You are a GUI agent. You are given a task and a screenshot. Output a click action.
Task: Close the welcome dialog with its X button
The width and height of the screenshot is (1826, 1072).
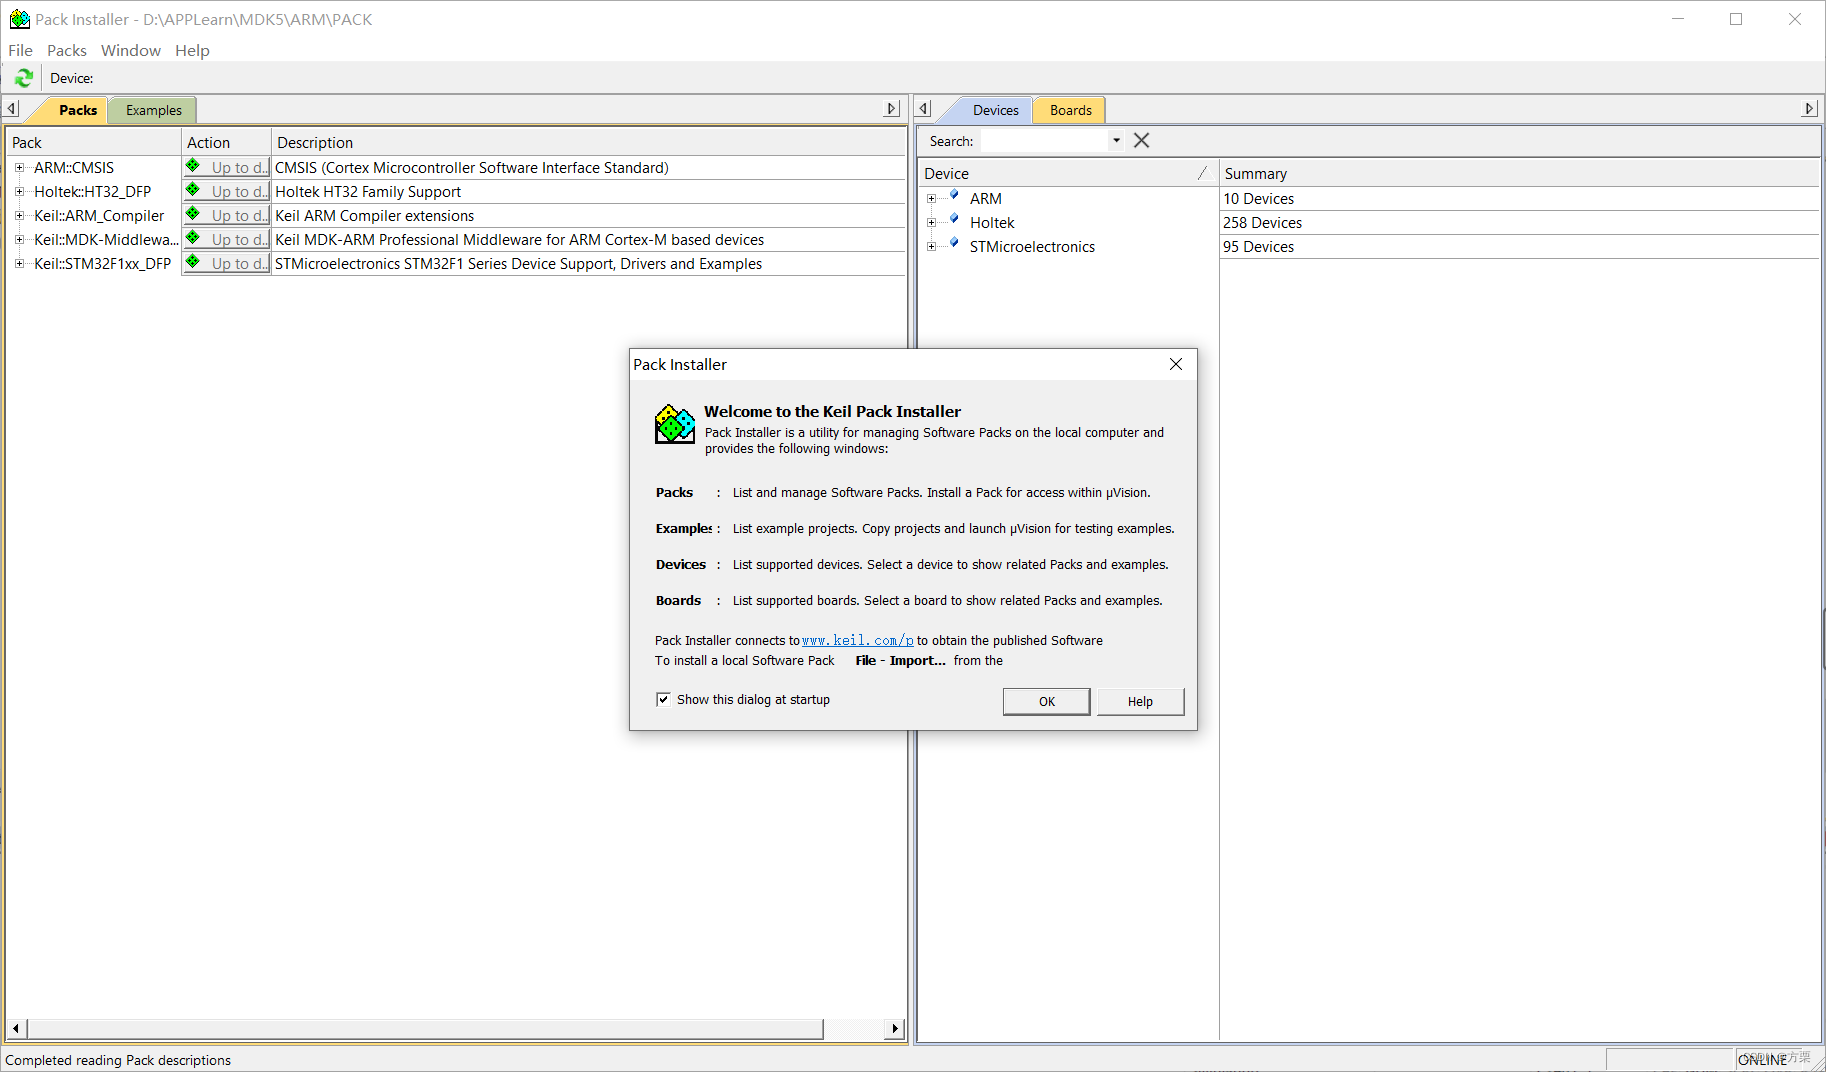coord(1176,364)
